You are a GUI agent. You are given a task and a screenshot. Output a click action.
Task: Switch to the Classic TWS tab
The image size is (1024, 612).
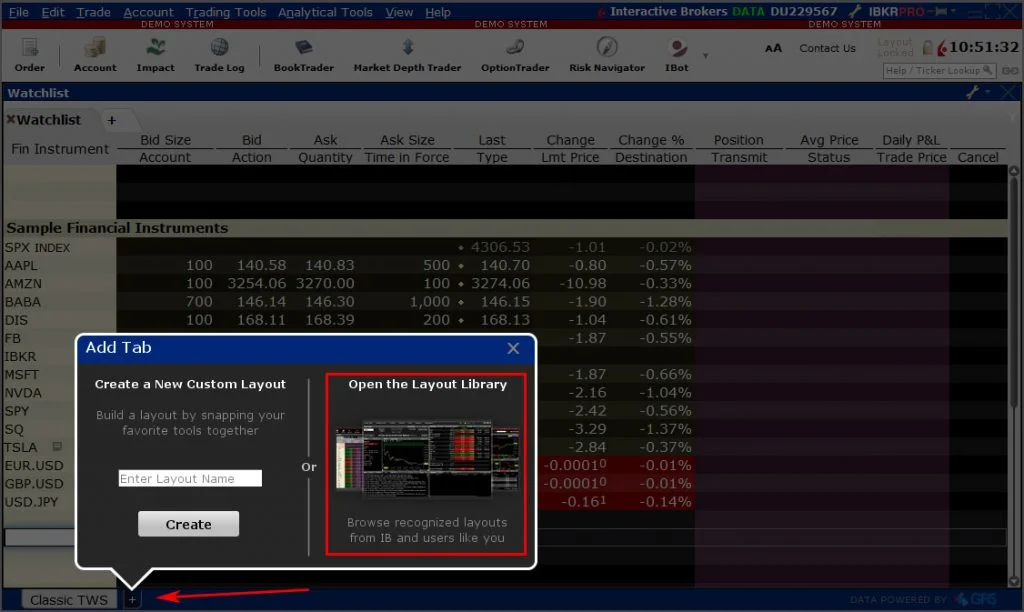[x=68, y=600]
